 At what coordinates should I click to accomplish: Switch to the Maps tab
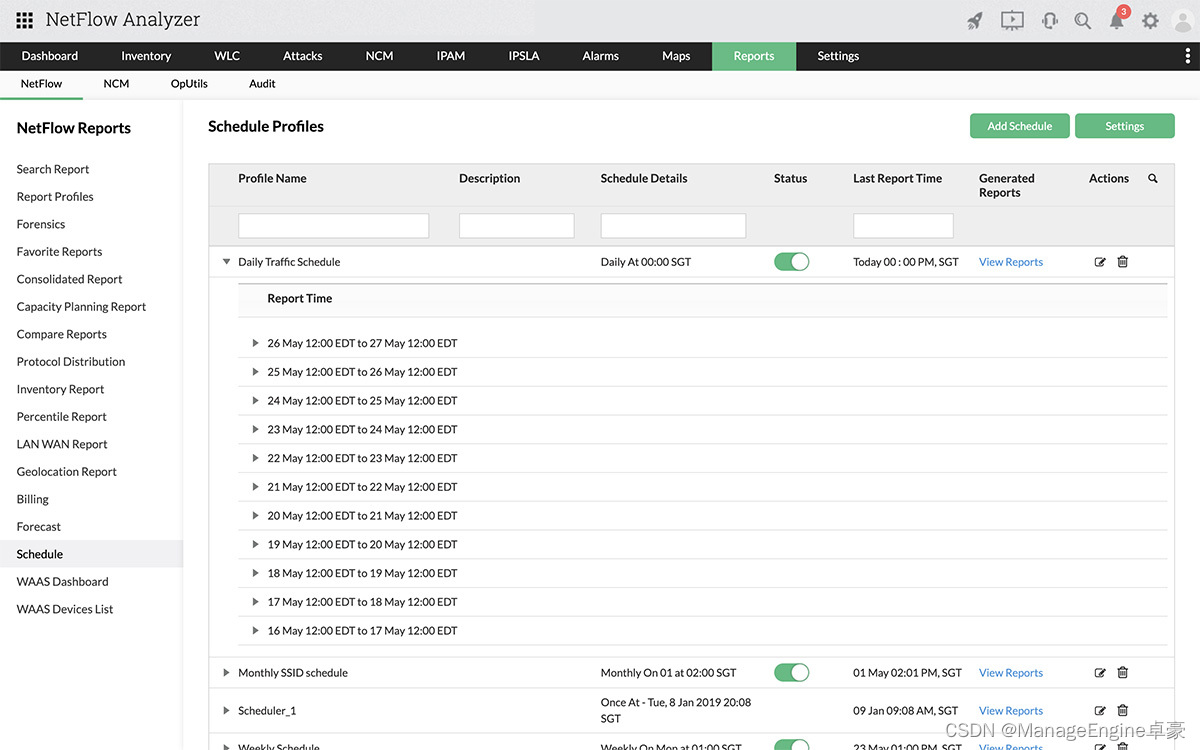tap(676, 56)
